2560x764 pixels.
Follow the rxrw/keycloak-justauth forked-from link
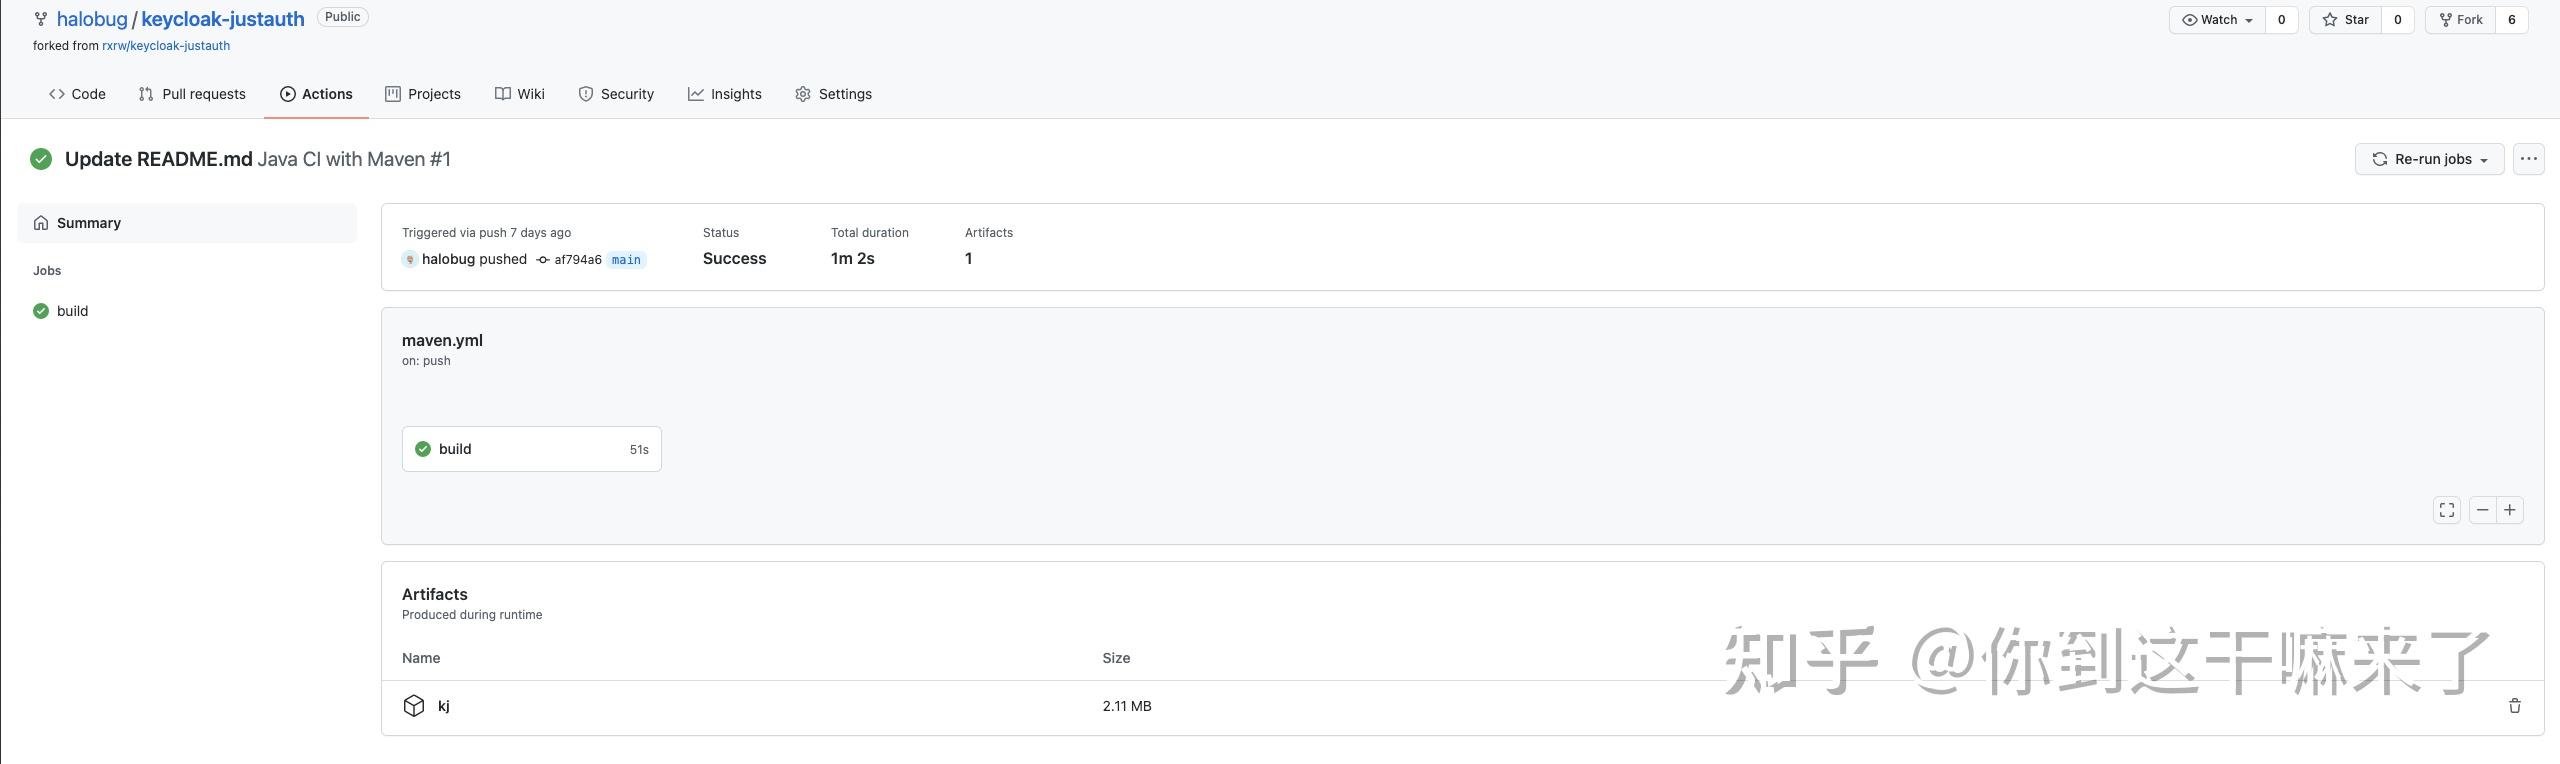tap(166, 46)
